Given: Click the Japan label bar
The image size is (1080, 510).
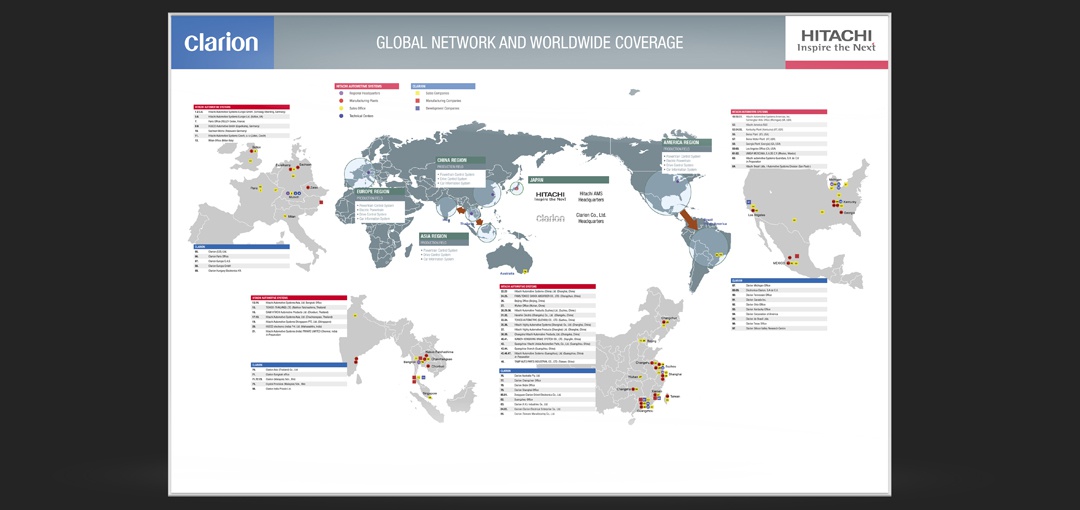Looking at the screenshot, I should click(x=568, y=180).
